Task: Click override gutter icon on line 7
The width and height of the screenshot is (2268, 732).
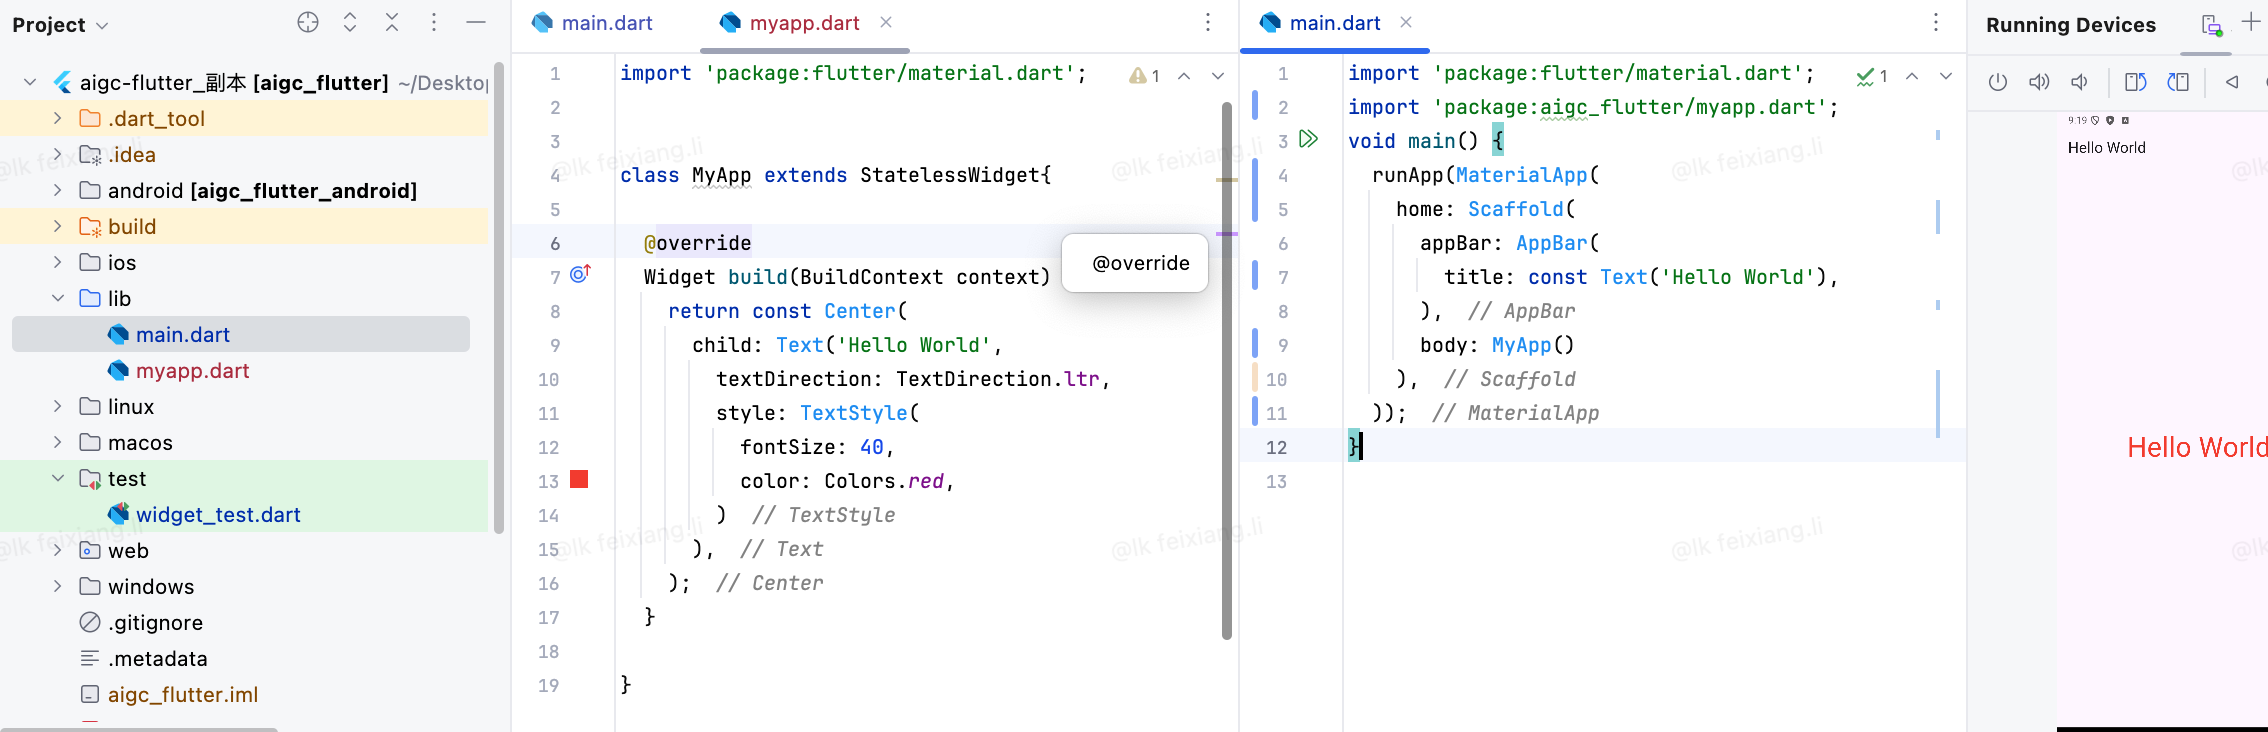Action: point(580,273)
